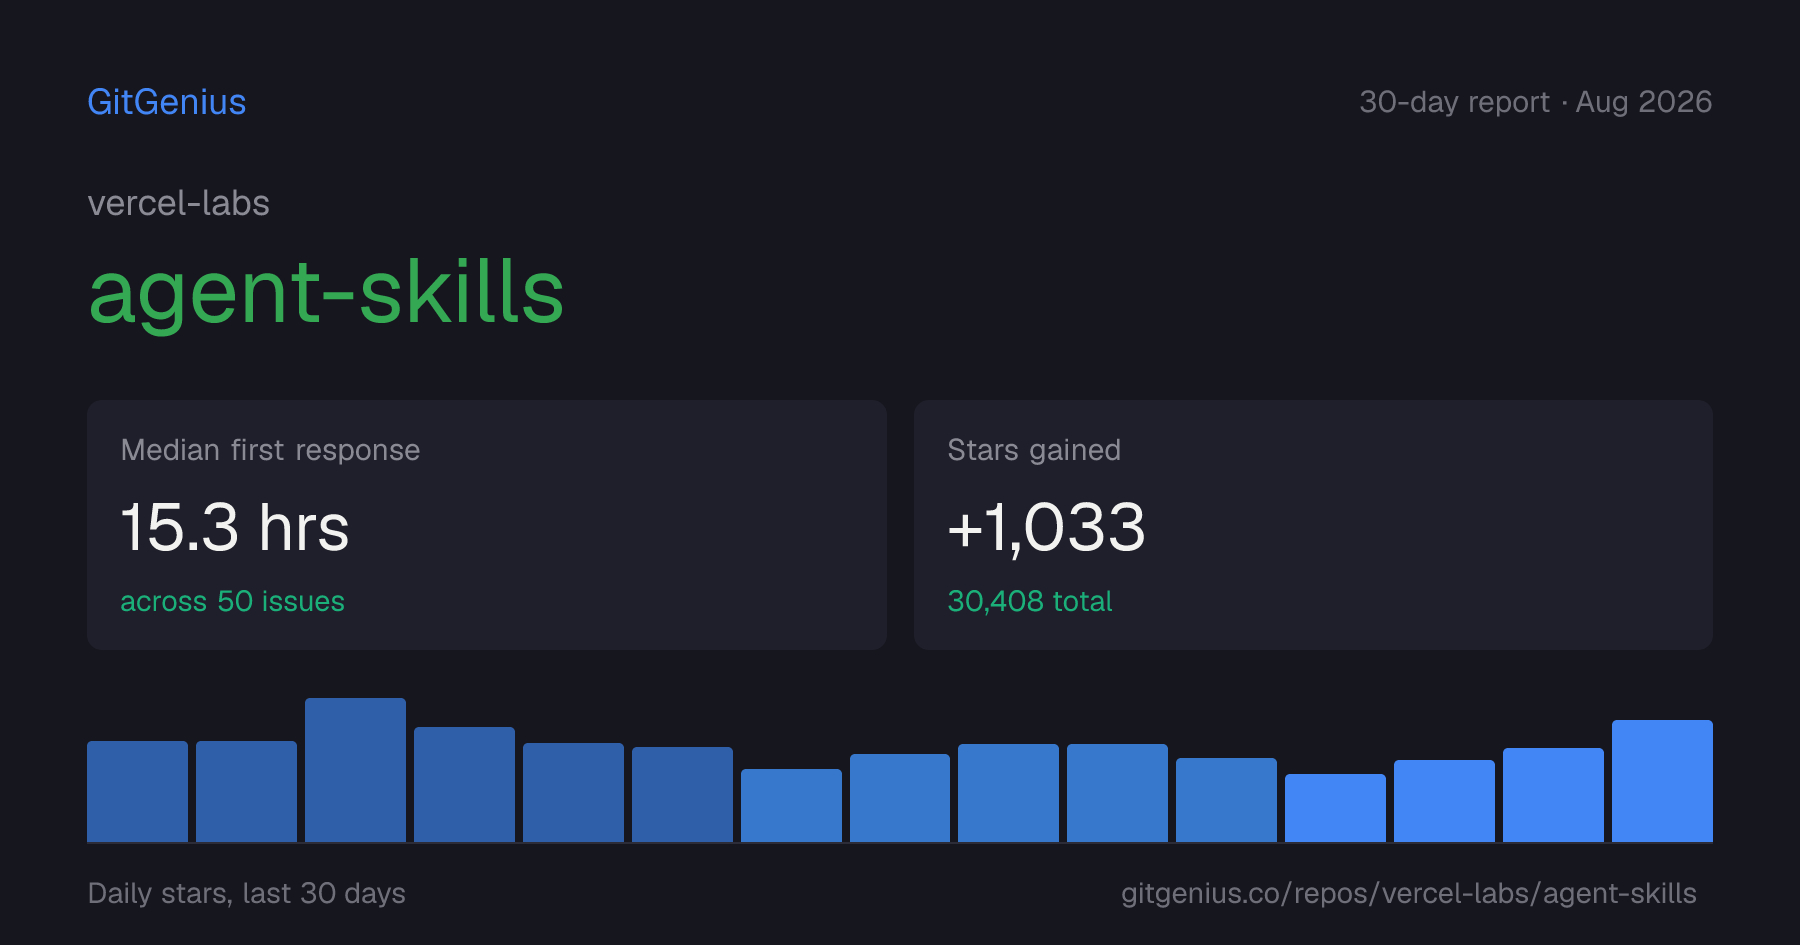The width and height of the screenshot is (1800, 945).
Task: Click the '30-day report · Aug 2026' label
Action: click(x=1535, y=102)
